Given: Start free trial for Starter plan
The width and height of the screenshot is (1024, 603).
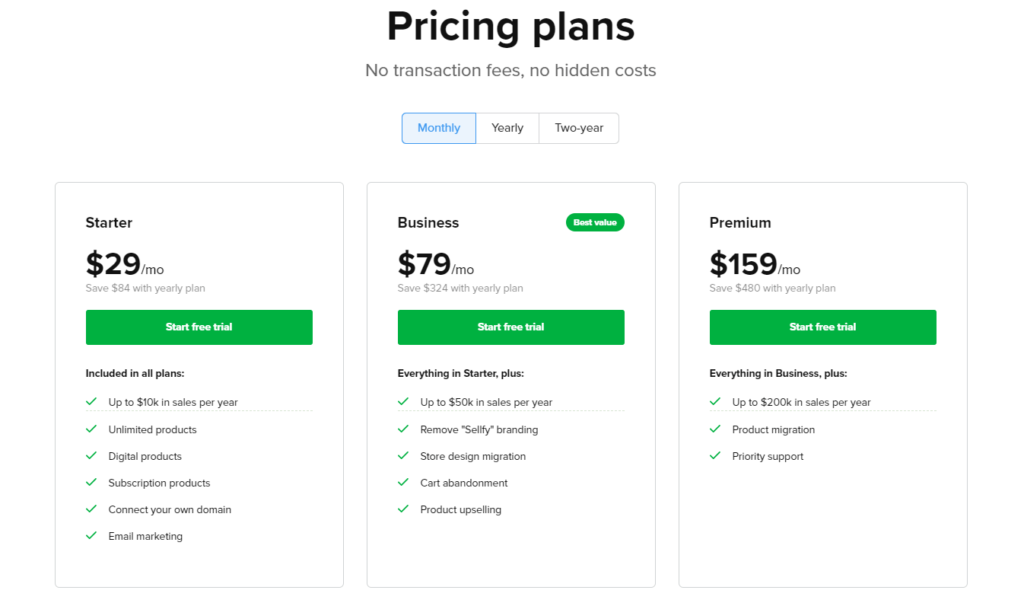Looking at the screenshot, I should coord(199,327).
